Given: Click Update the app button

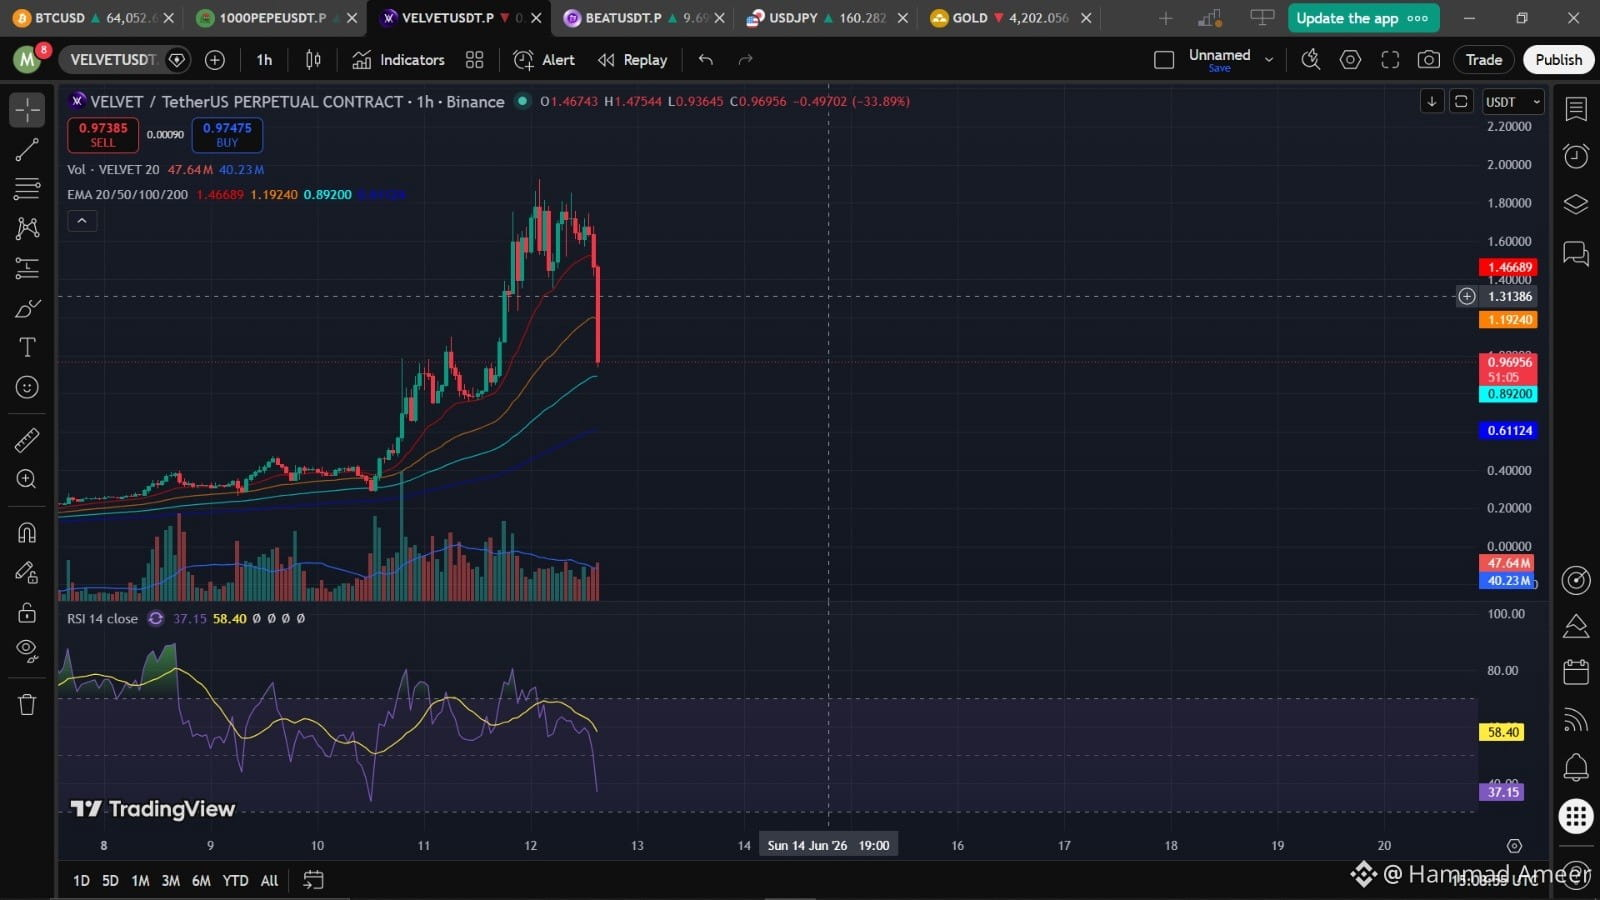Looking at the screenshot, I should click(1363, 18).
